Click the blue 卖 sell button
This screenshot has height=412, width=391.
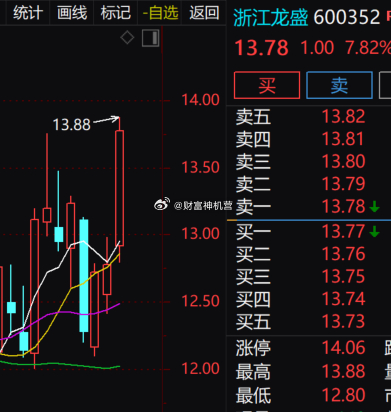click(x=339, y=85)
